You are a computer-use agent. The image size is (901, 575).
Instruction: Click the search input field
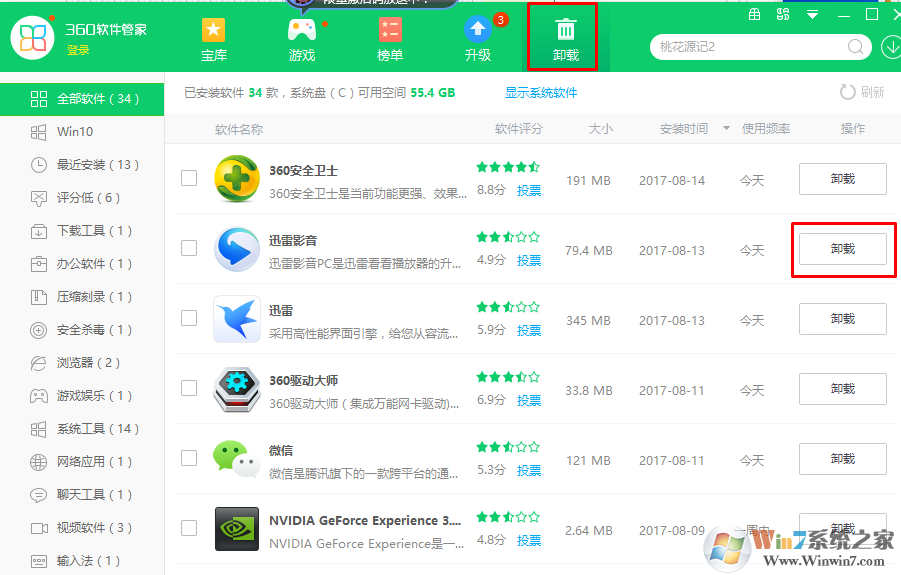point(750,47)
